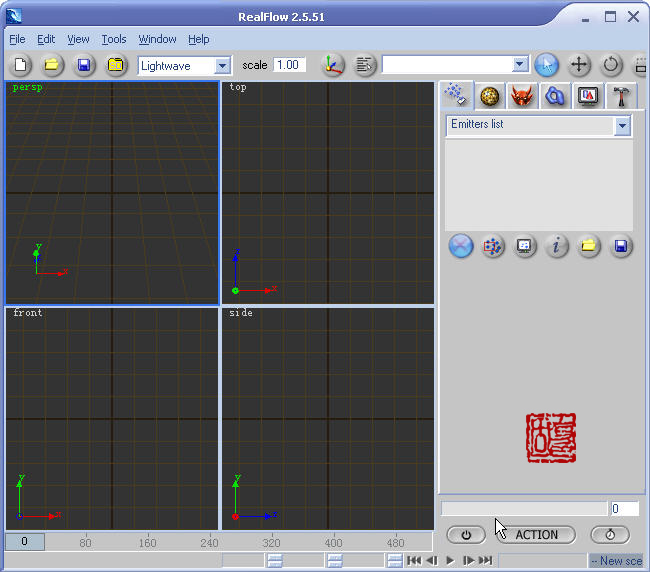
Task: Expand the Emitters list dropdown
Action: point(623,125)
